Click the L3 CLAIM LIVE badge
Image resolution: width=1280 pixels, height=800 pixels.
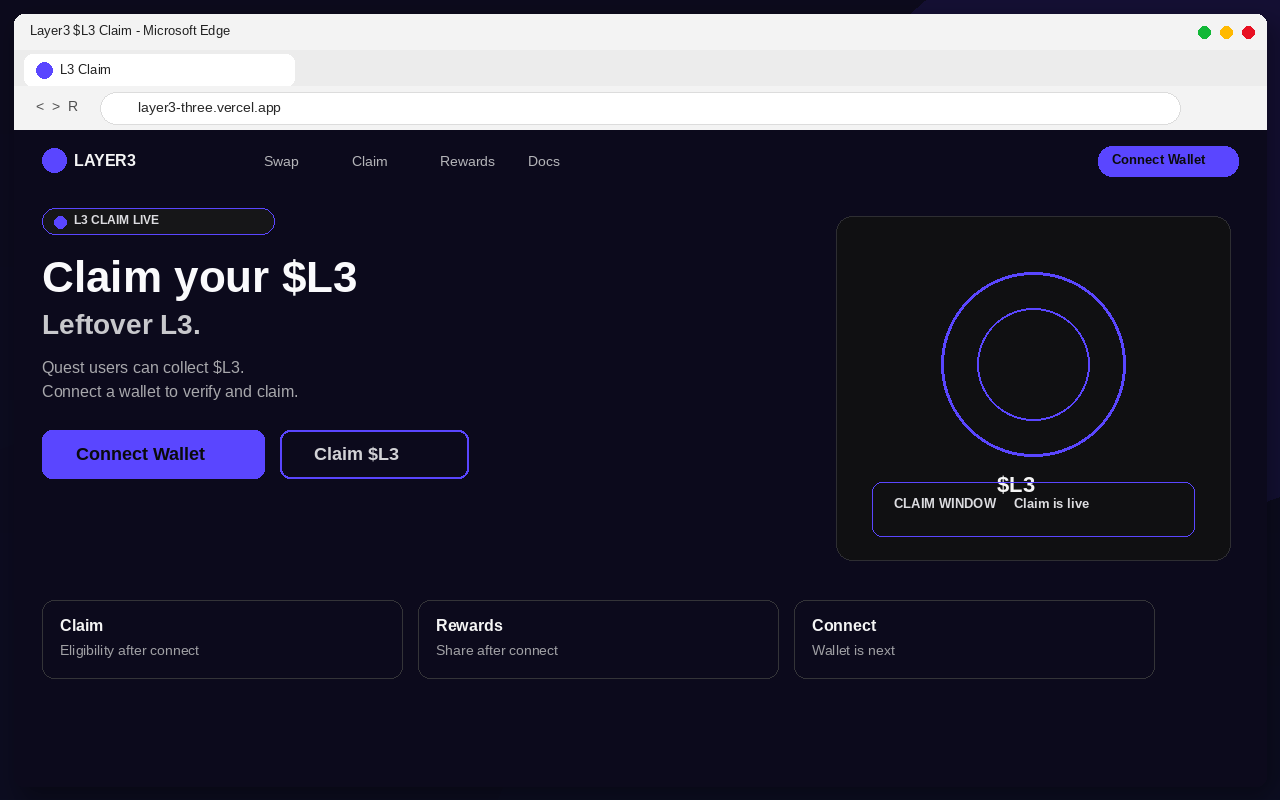pyautogui.click(x=158, y=221)
